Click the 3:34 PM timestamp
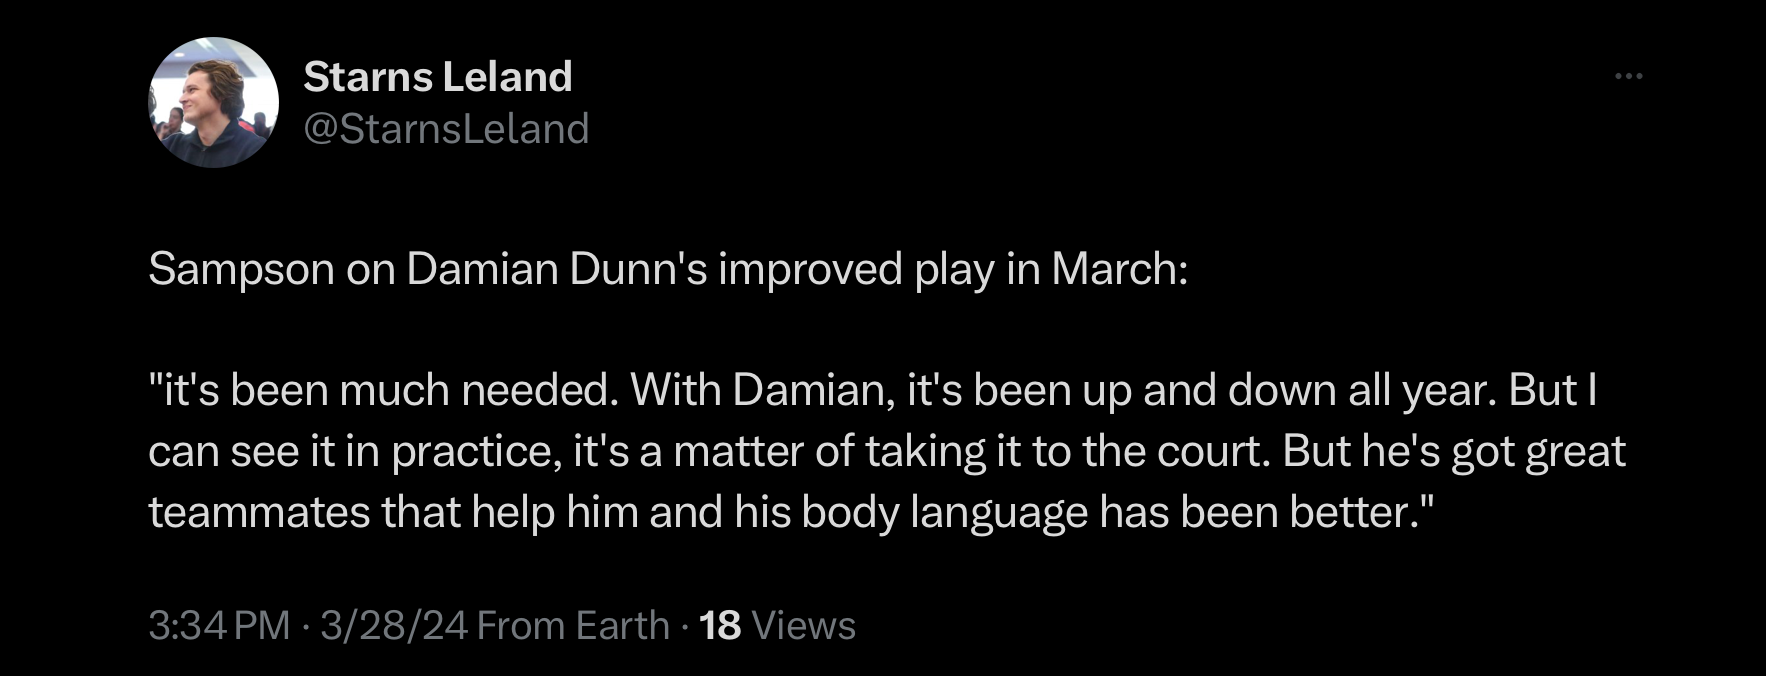 pos(218,626)
